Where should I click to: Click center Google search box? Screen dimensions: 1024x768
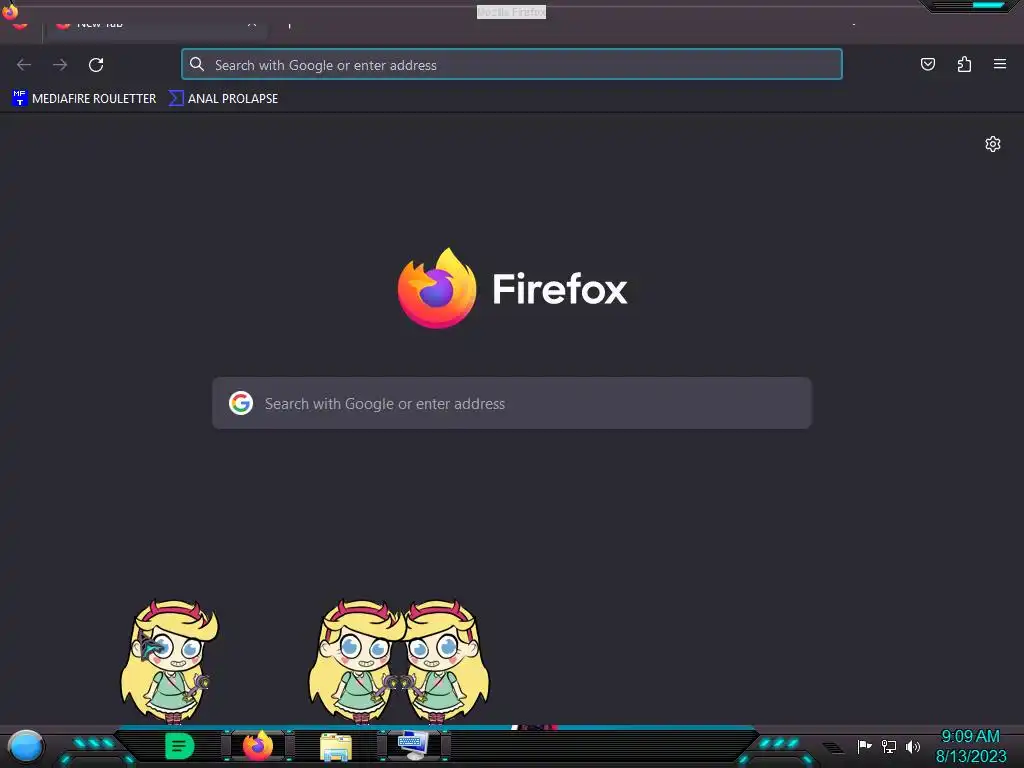(512, 403)
